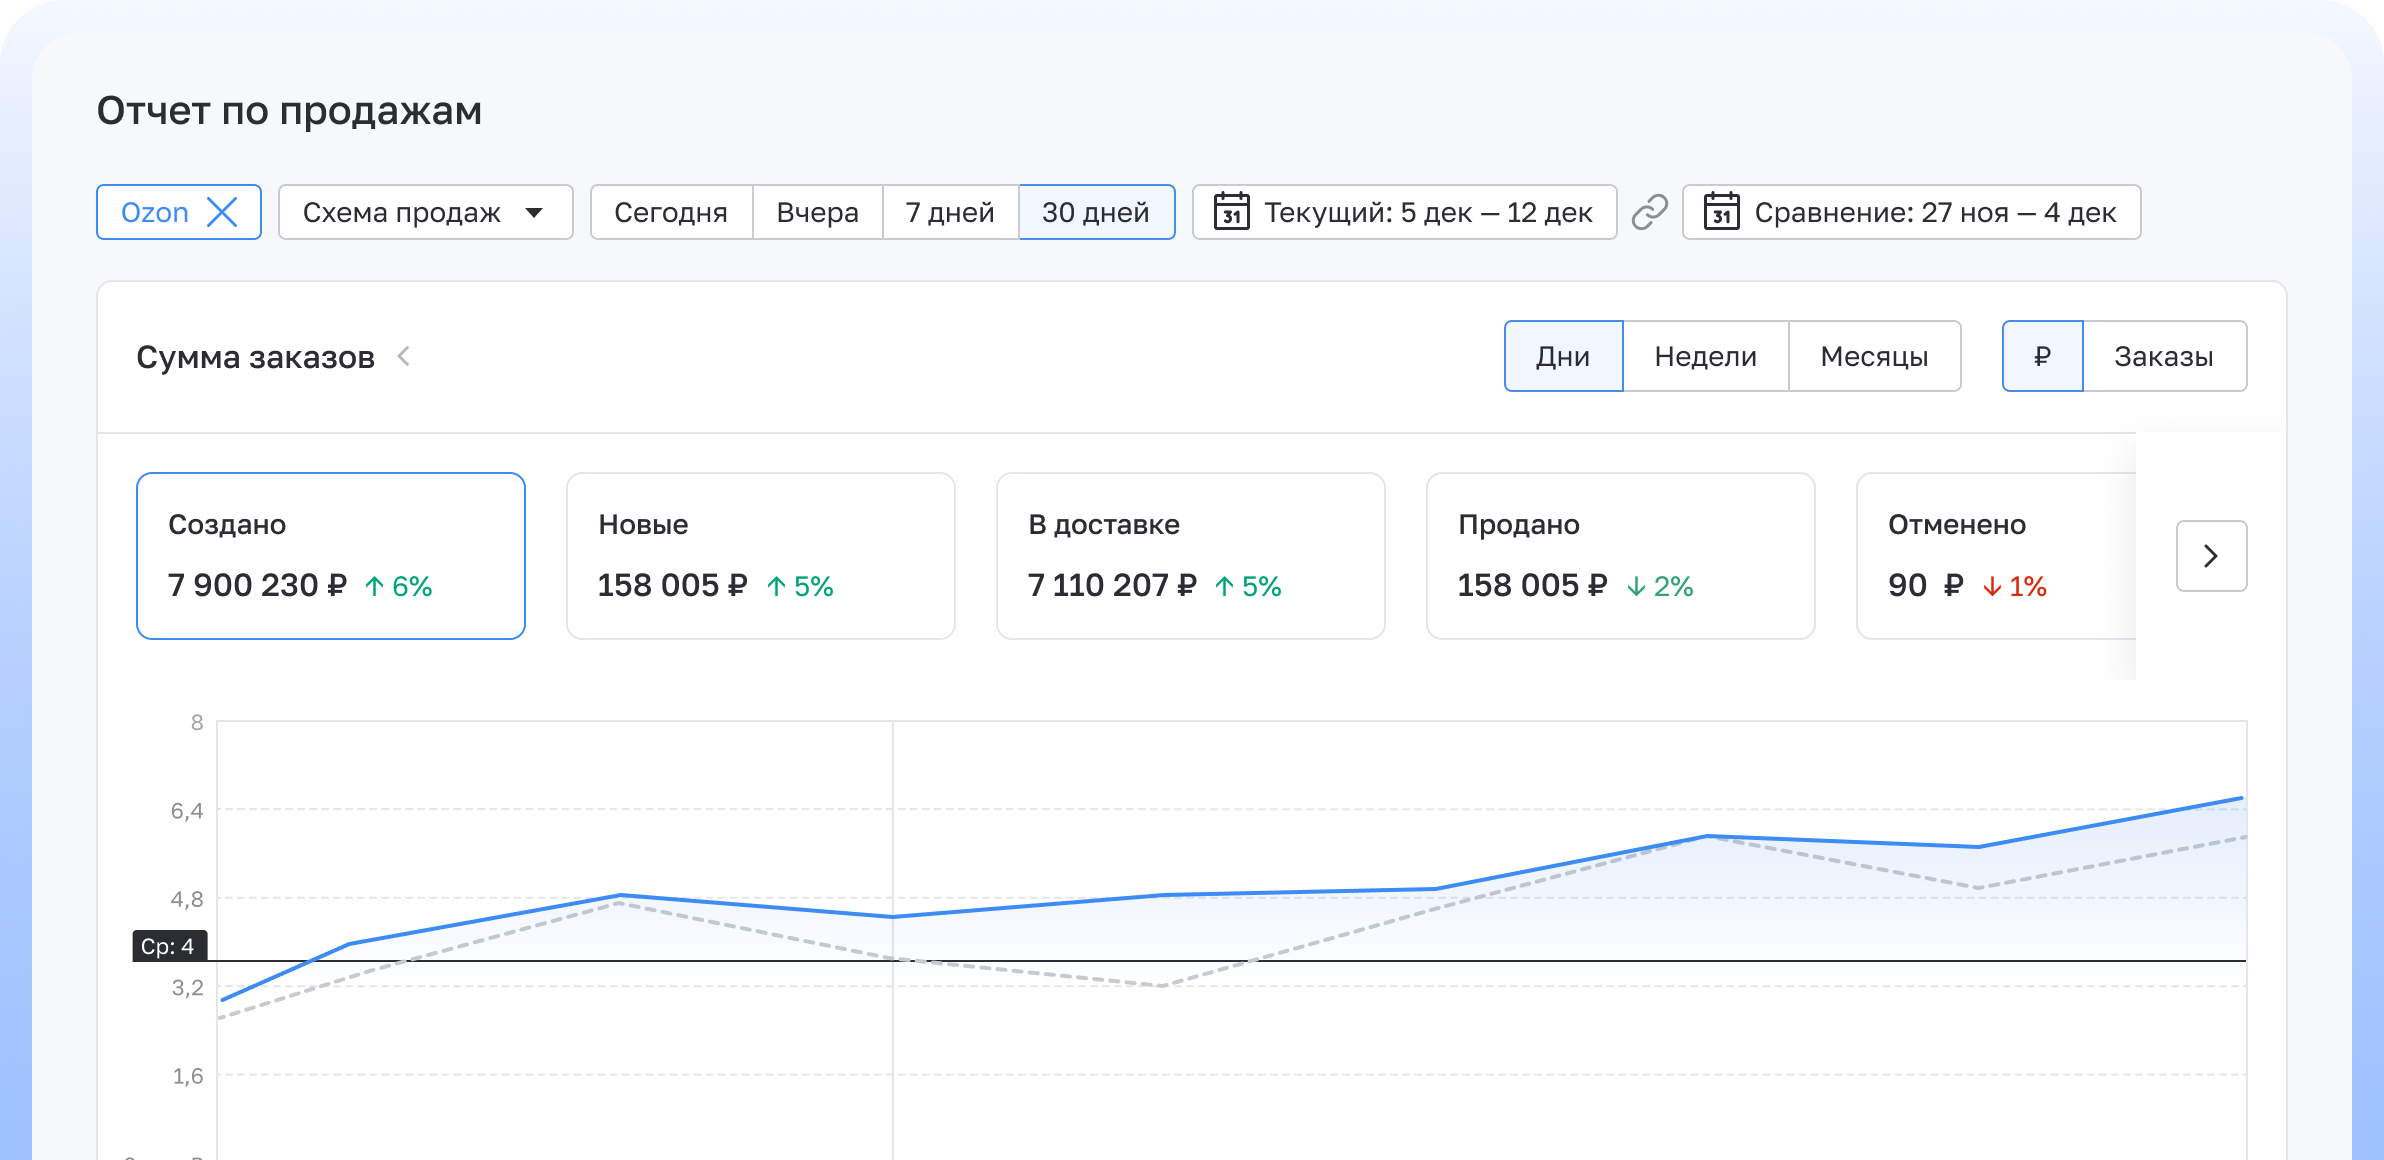2384x1160 pixels.
Task: Open the Схема продаж dropdown
Action: pos(425,212)
